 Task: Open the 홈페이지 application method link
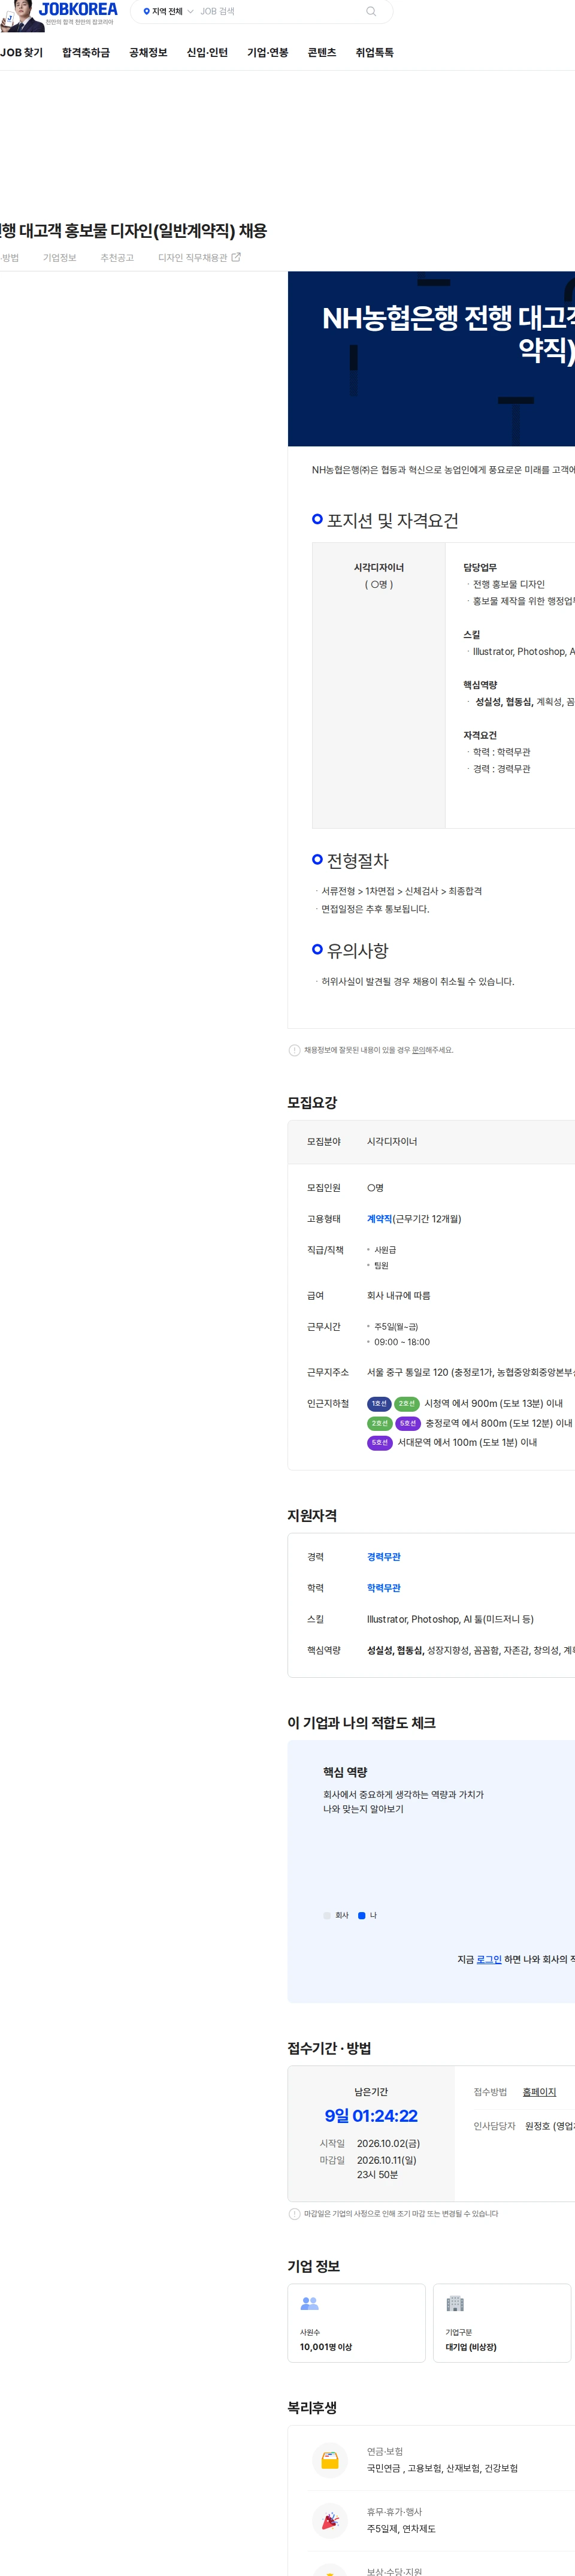coord(540,2092)
